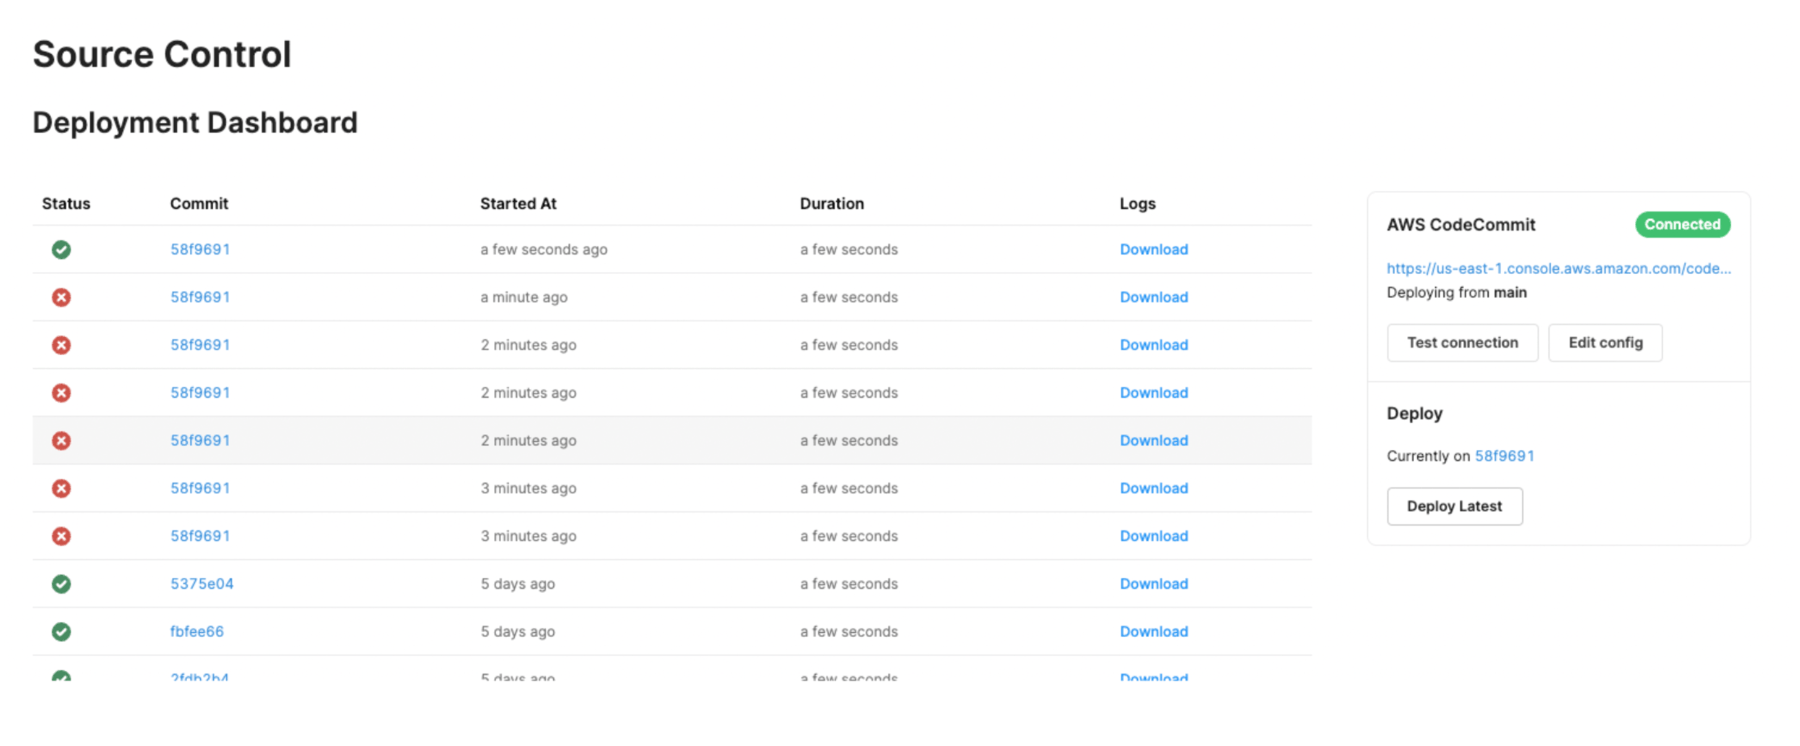Click the Deploy section heading
The image size is (1800, 746).
[x=1415, y=414]
